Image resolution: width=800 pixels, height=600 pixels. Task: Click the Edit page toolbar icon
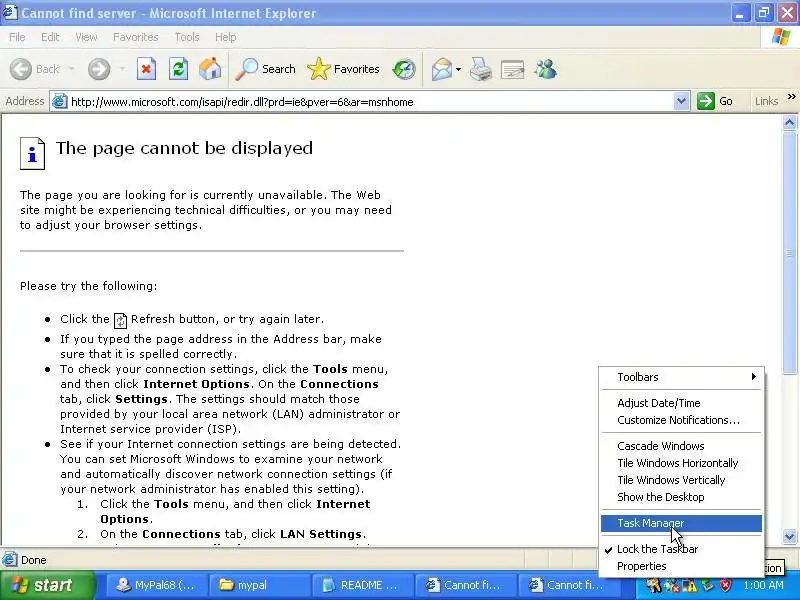pos(512,69)
